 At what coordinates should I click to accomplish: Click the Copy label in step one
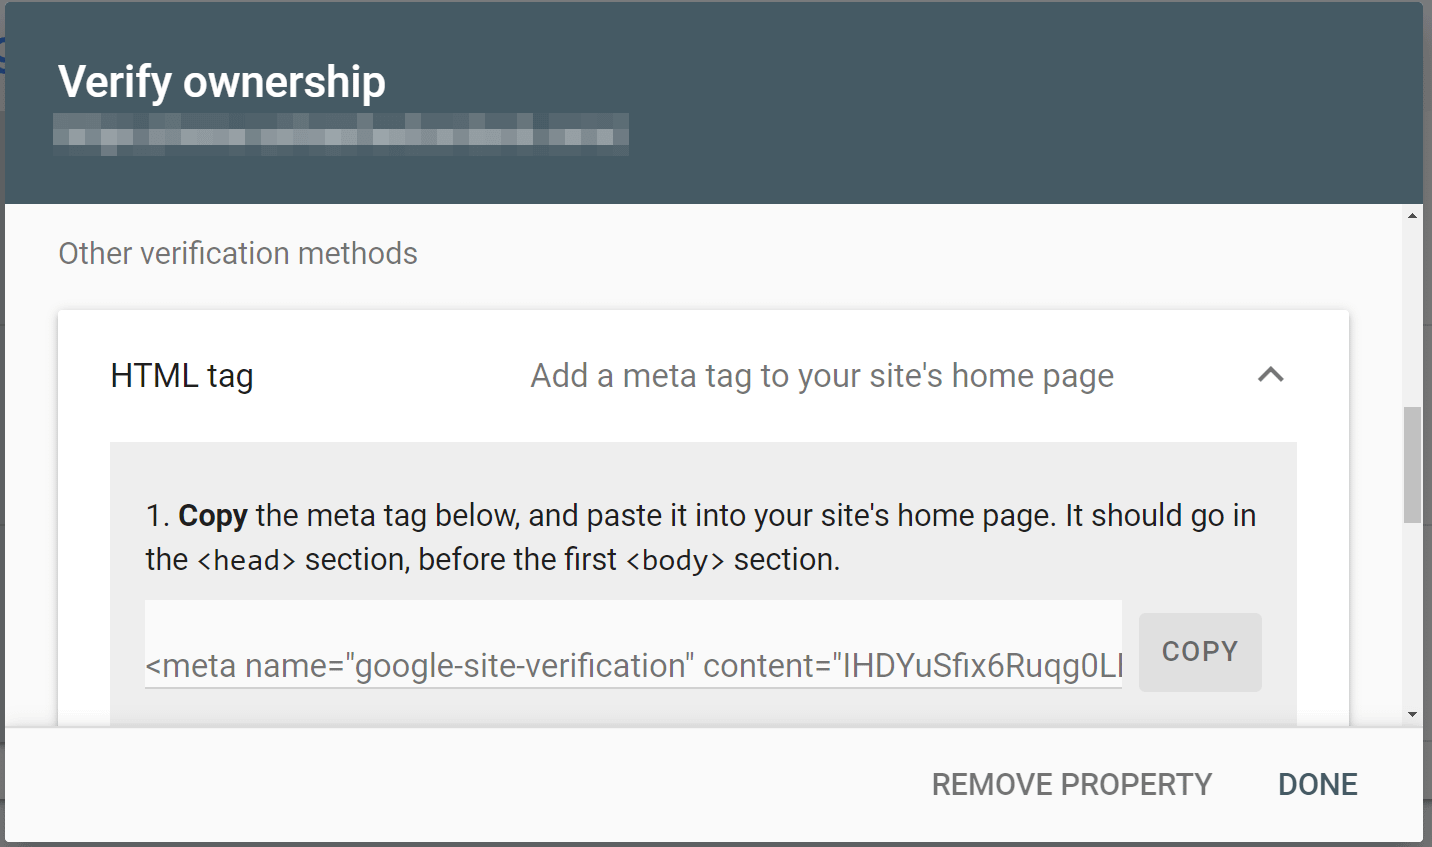pos(212,515)
